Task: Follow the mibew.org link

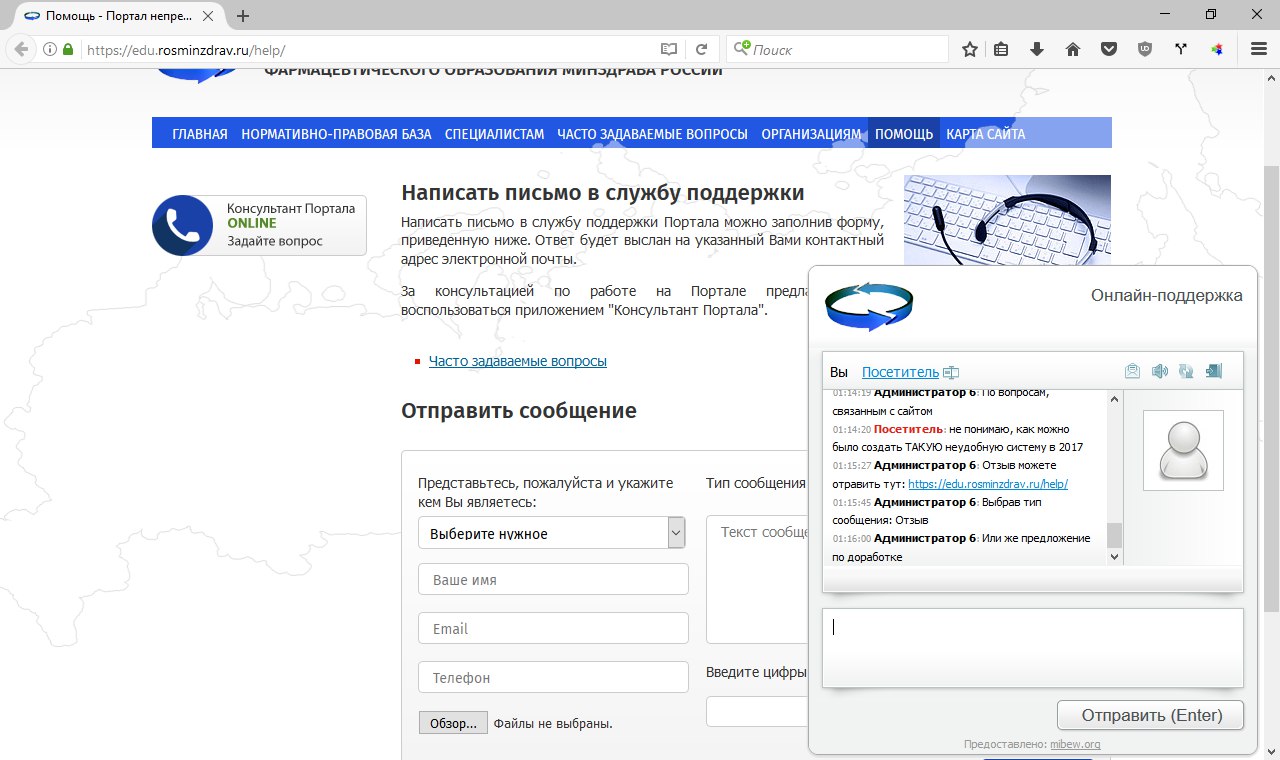Action: click(1075, 744)
